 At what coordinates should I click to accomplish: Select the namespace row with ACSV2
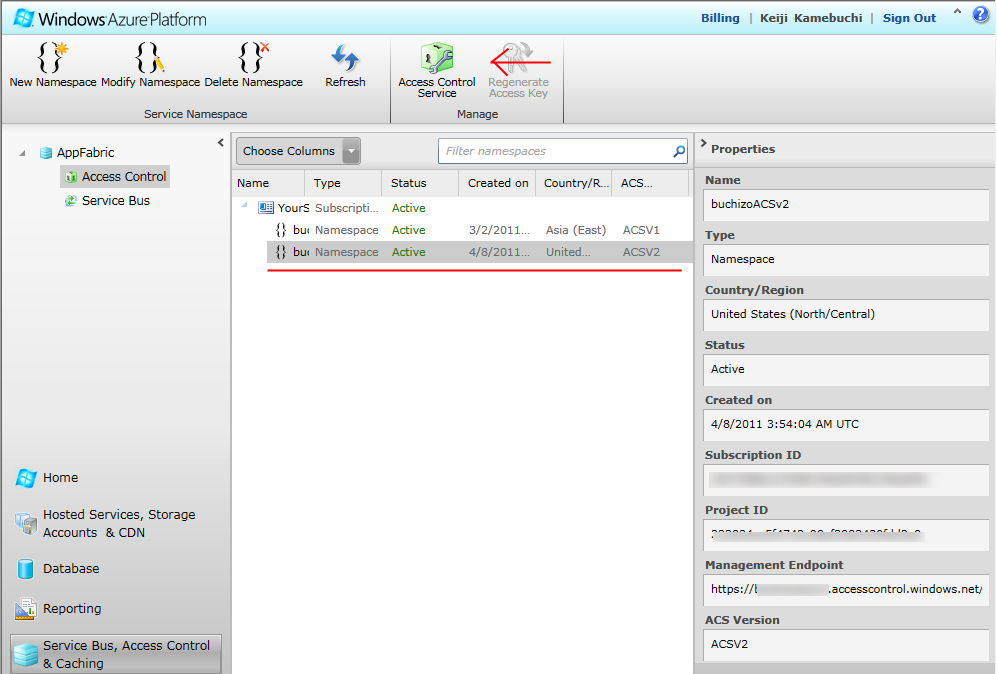tap(479, 252)
